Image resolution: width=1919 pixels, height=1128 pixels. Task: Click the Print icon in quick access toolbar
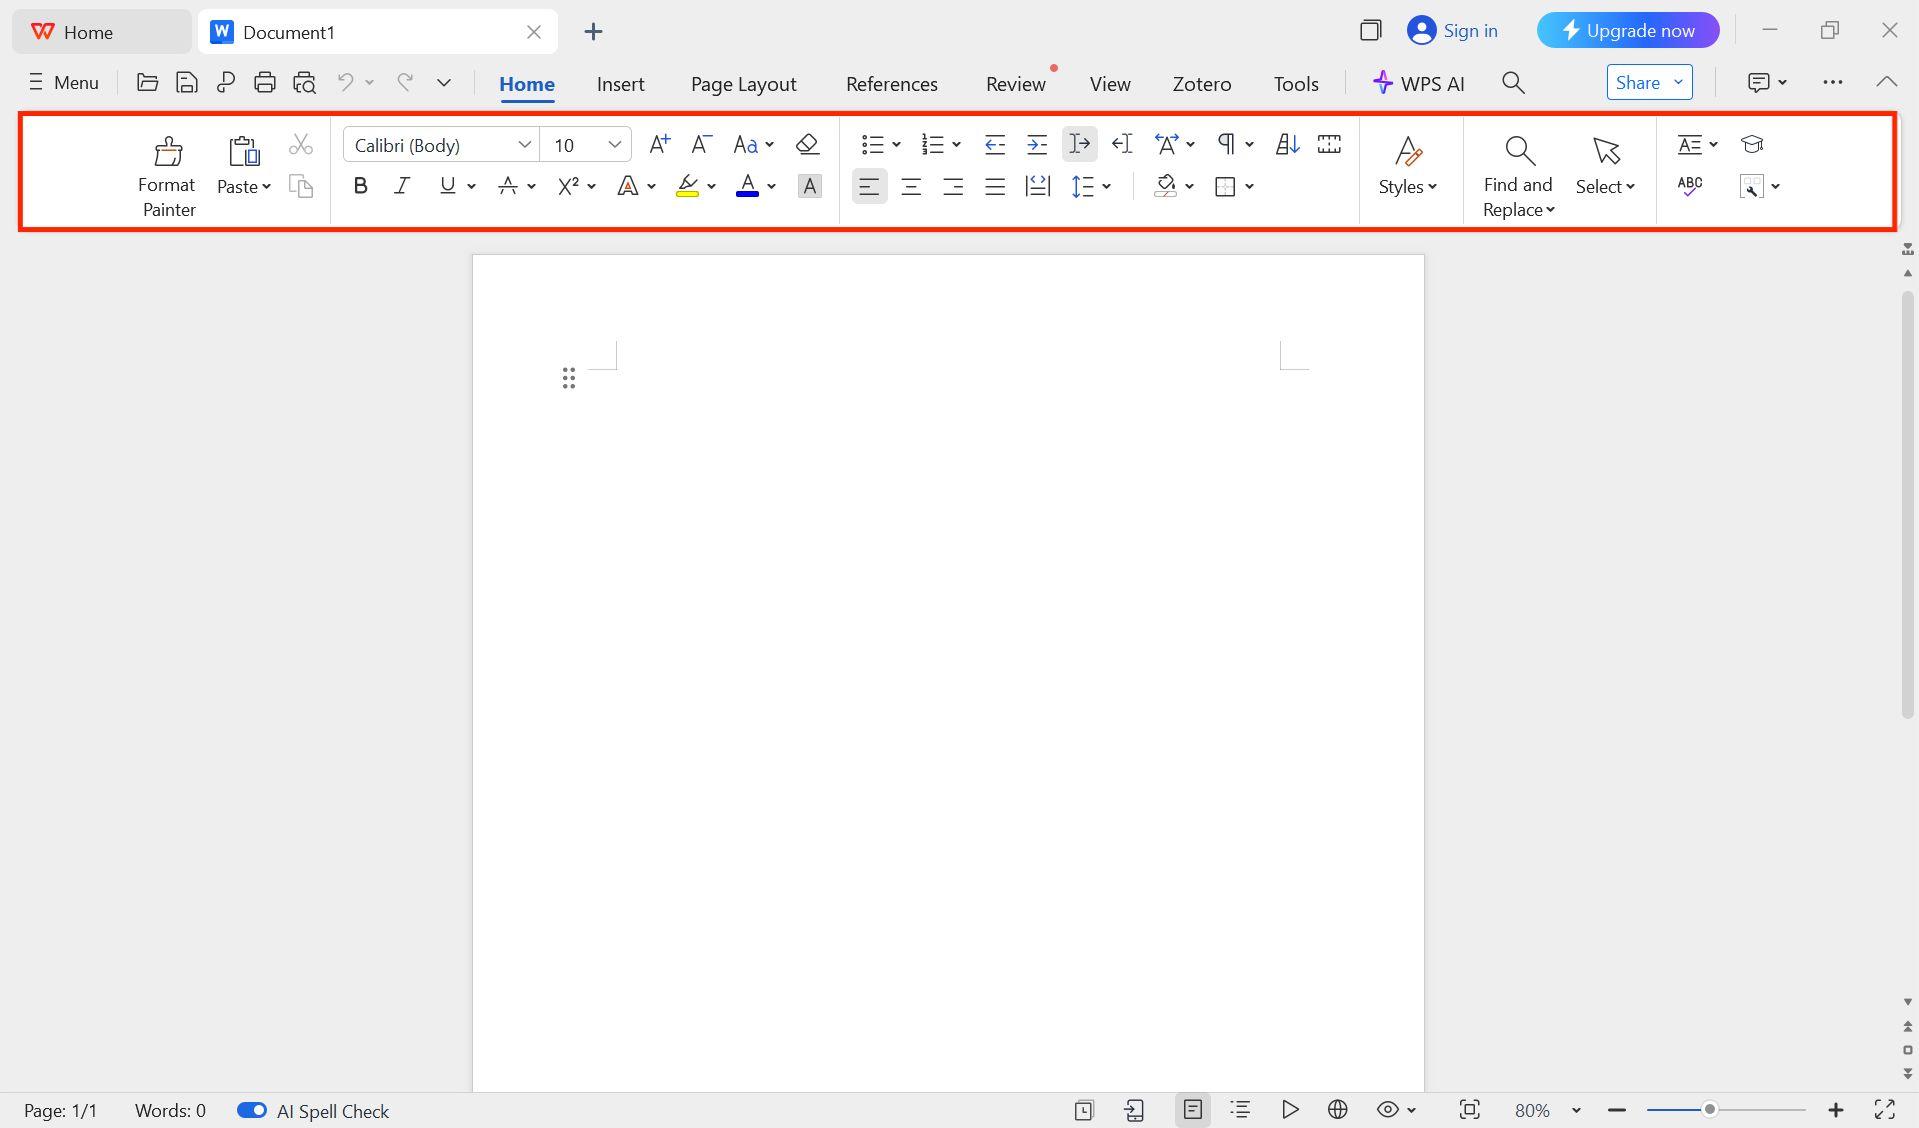pos(264,82)
